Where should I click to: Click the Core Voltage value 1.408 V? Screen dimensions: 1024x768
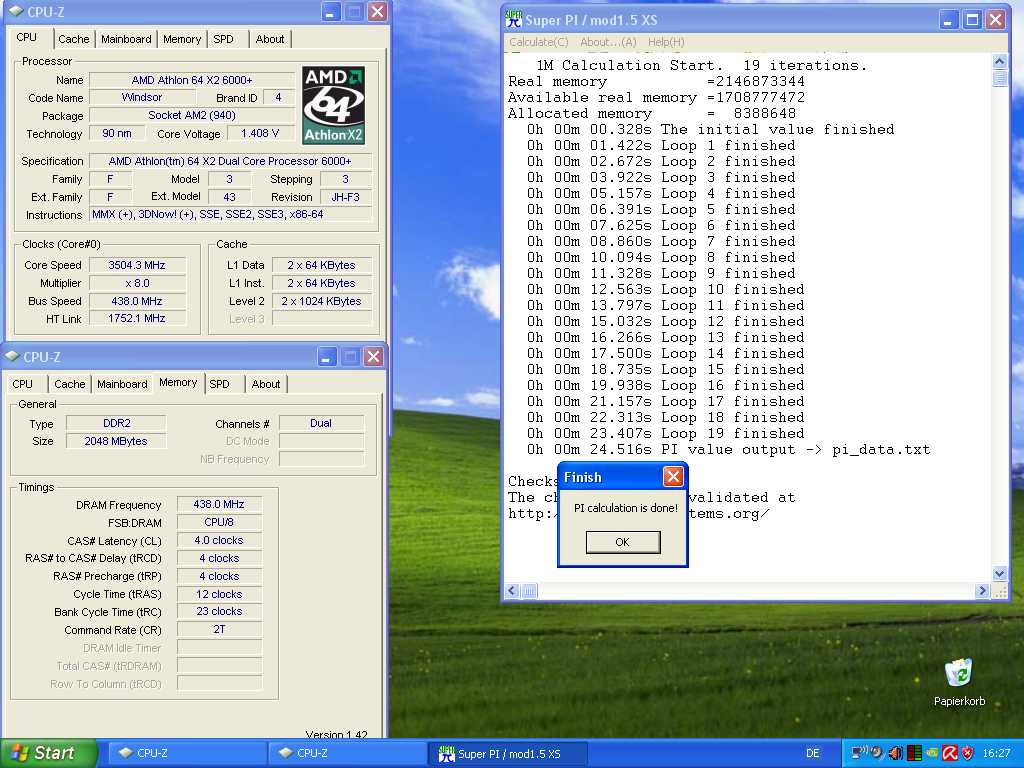tap(261, 133)
